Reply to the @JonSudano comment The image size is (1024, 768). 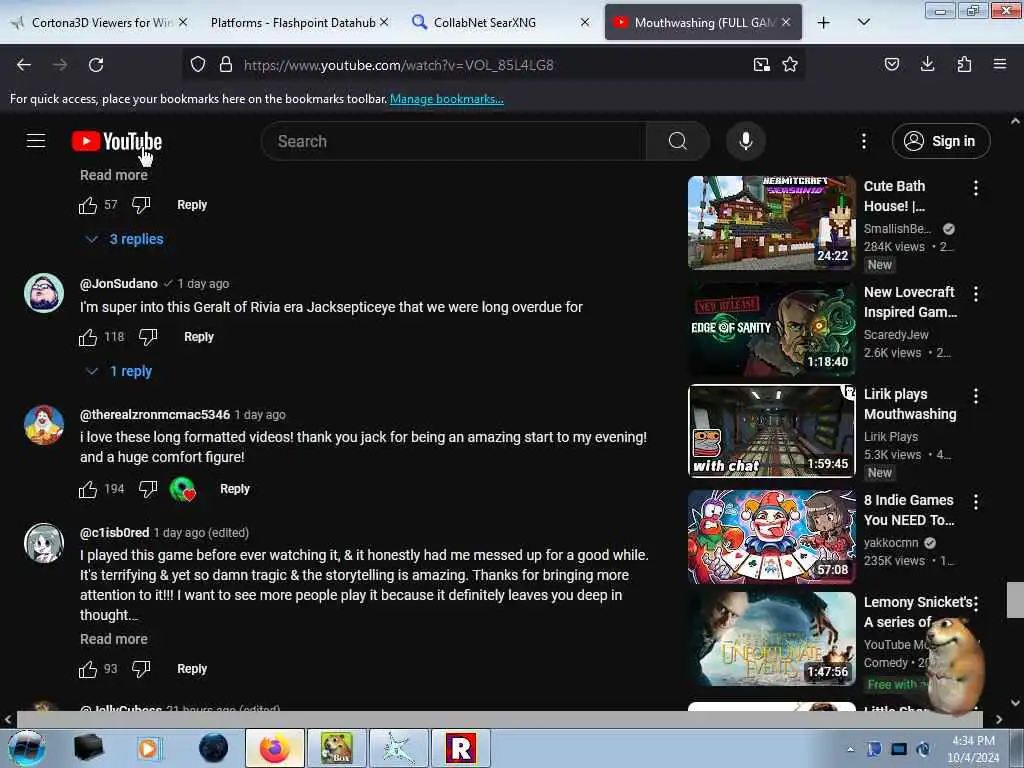(x=199, y=337)
